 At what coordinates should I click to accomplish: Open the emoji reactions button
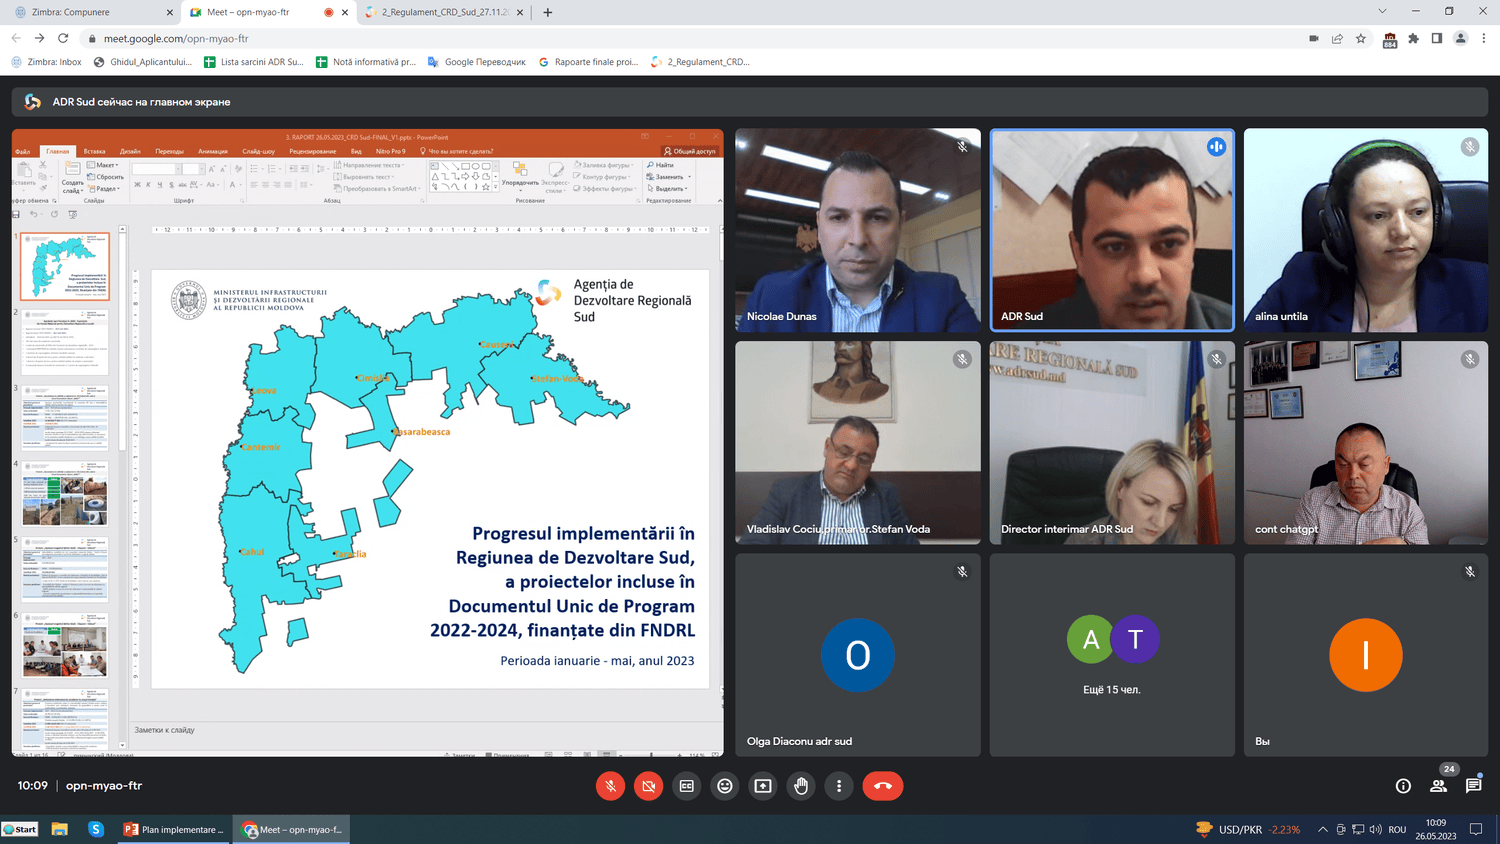click(725, 786)
